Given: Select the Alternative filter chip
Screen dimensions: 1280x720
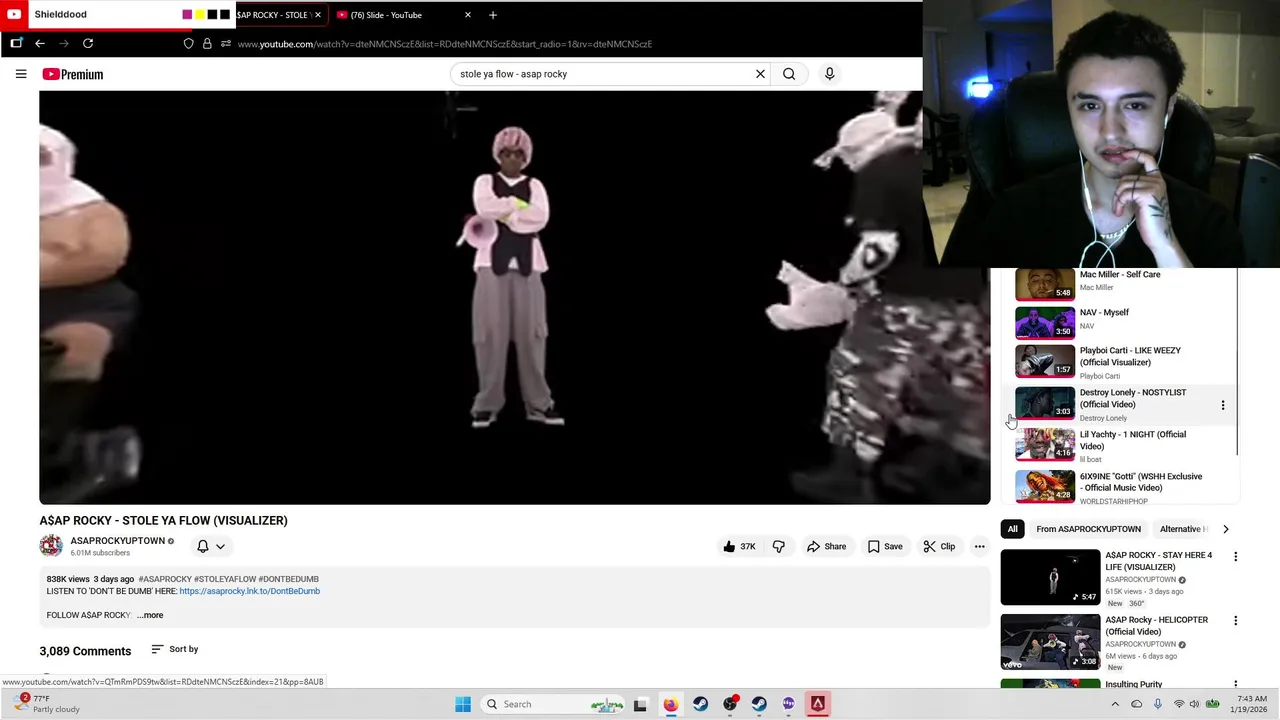Looking at the screenshot, I should (x=1182, y=529).
